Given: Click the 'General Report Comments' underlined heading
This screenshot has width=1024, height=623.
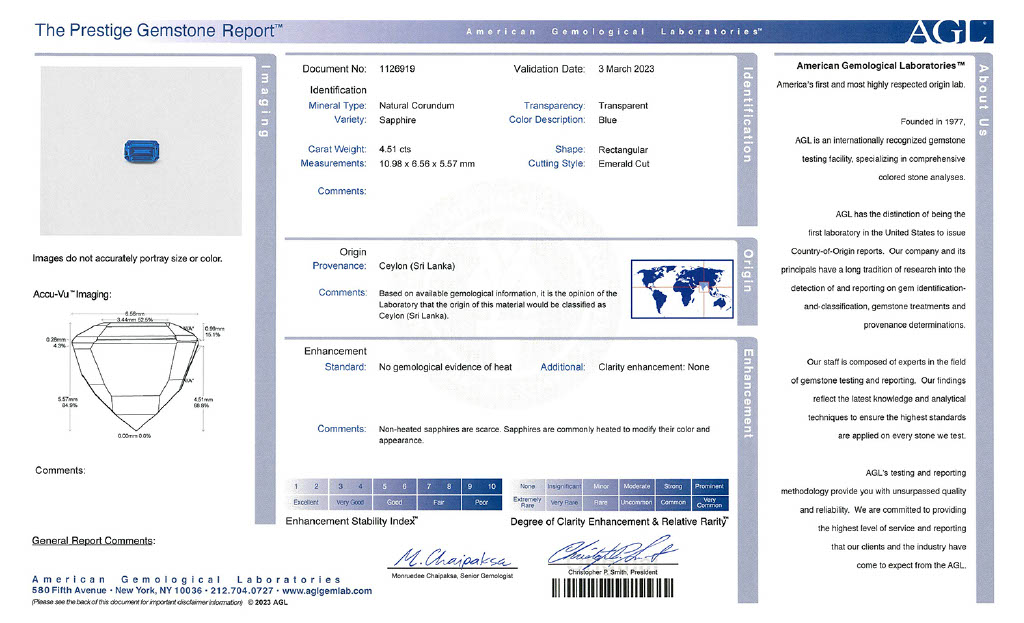Looking at the screenshot, I should 94,541.
